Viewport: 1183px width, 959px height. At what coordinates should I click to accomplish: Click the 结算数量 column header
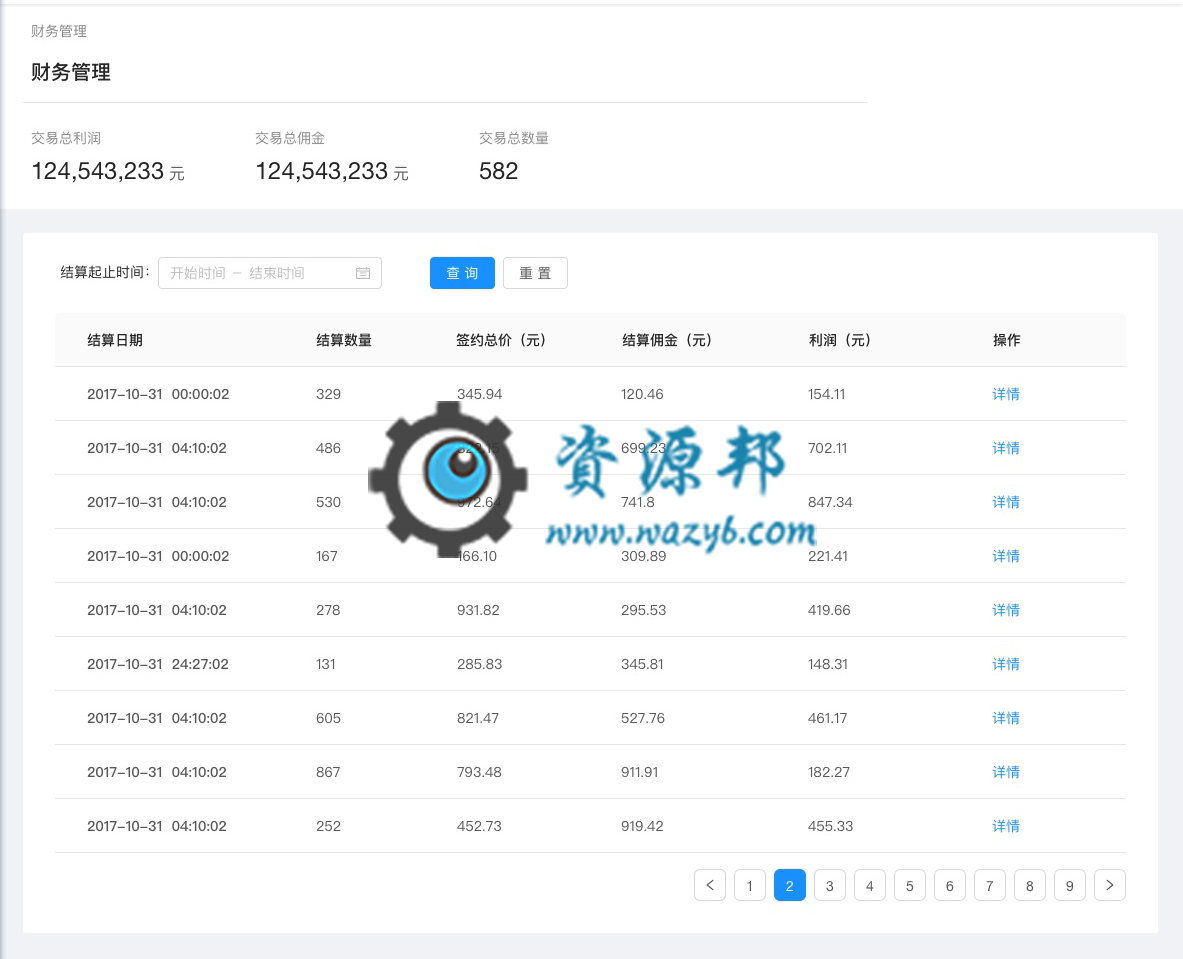click(344, 340)
